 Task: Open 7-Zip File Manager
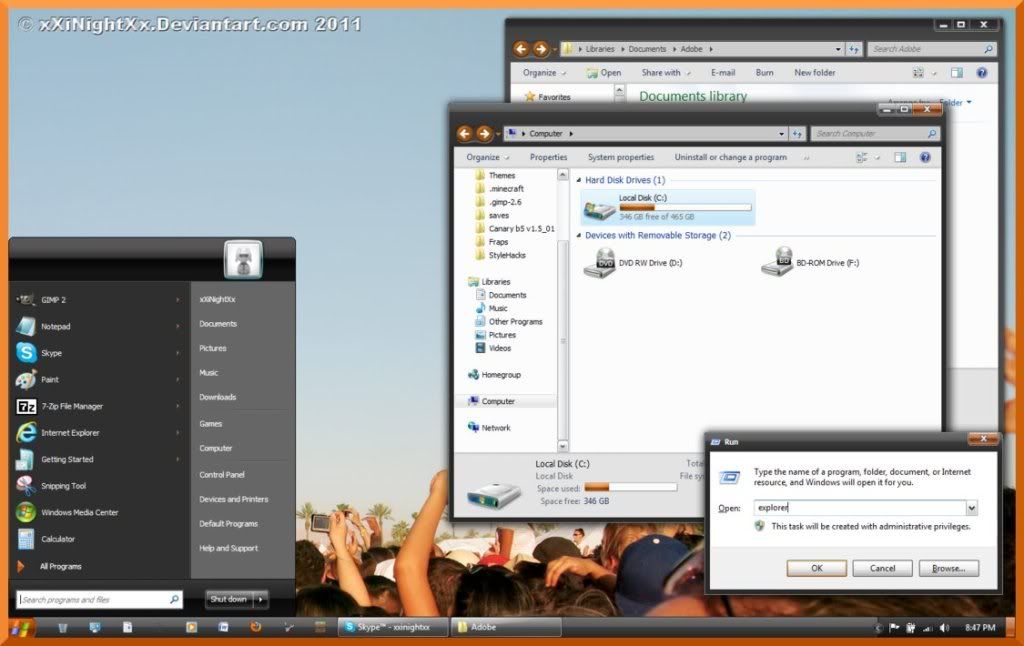click(x=98, y=406)
